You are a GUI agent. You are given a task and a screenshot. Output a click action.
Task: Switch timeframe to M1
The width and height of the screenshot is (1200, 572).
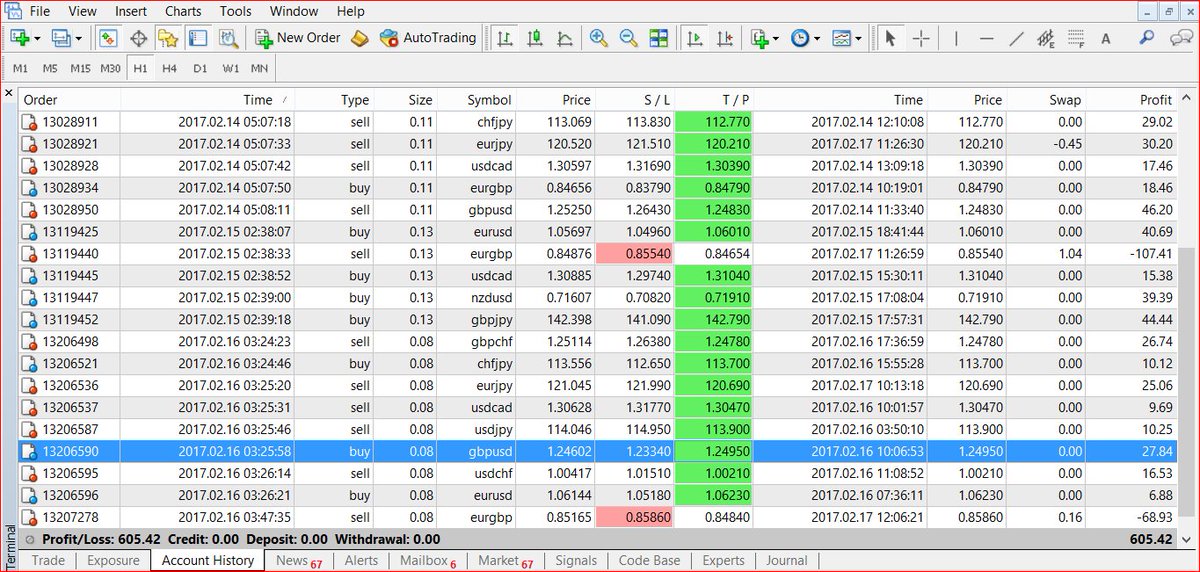click(21, 68)
